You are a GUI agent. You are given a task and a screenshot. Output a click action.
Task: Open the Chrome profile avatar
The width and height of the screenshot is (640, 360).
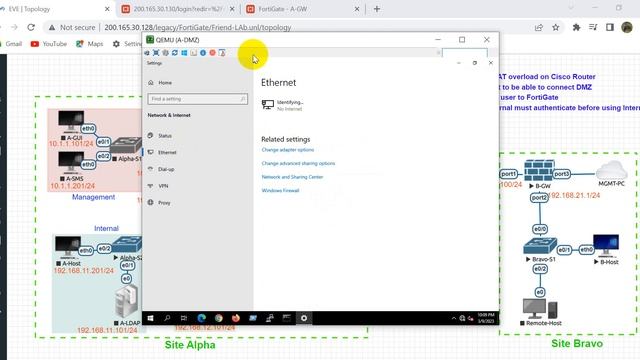[x=627, y=27]
